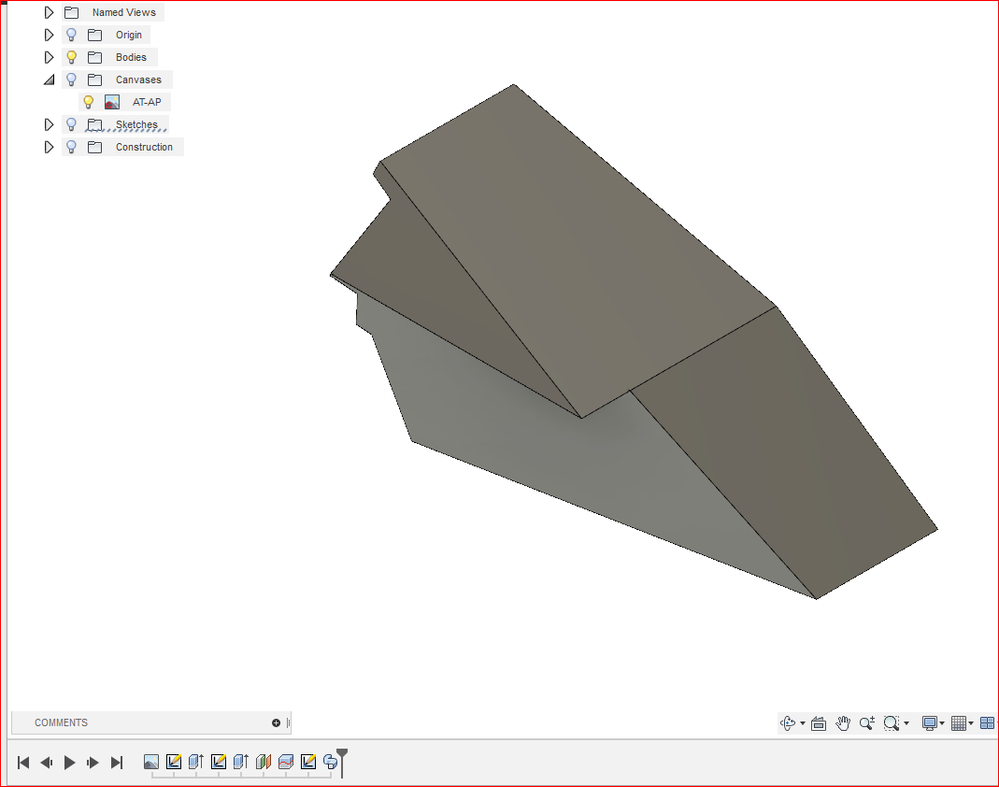Play the design timeline

pos(69,762)
